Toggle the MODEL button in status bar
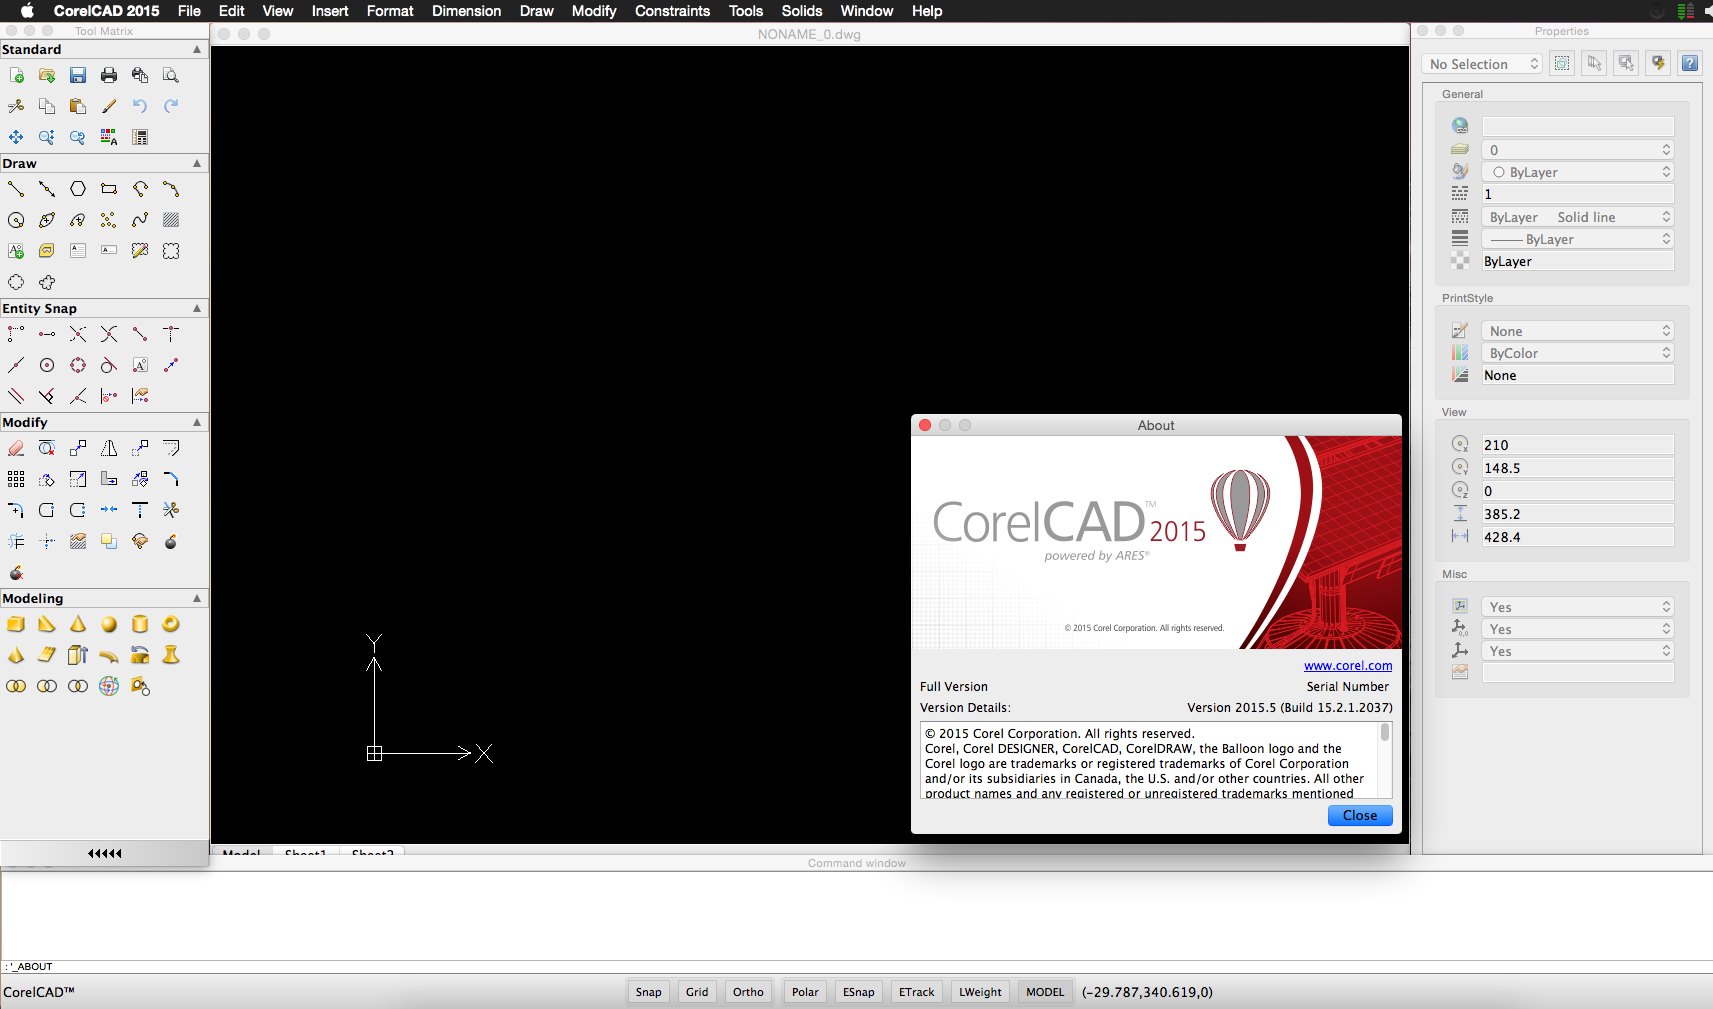Viewport: 1713px width, 1009px height. pyautogui.click(x=1045, y=992)
